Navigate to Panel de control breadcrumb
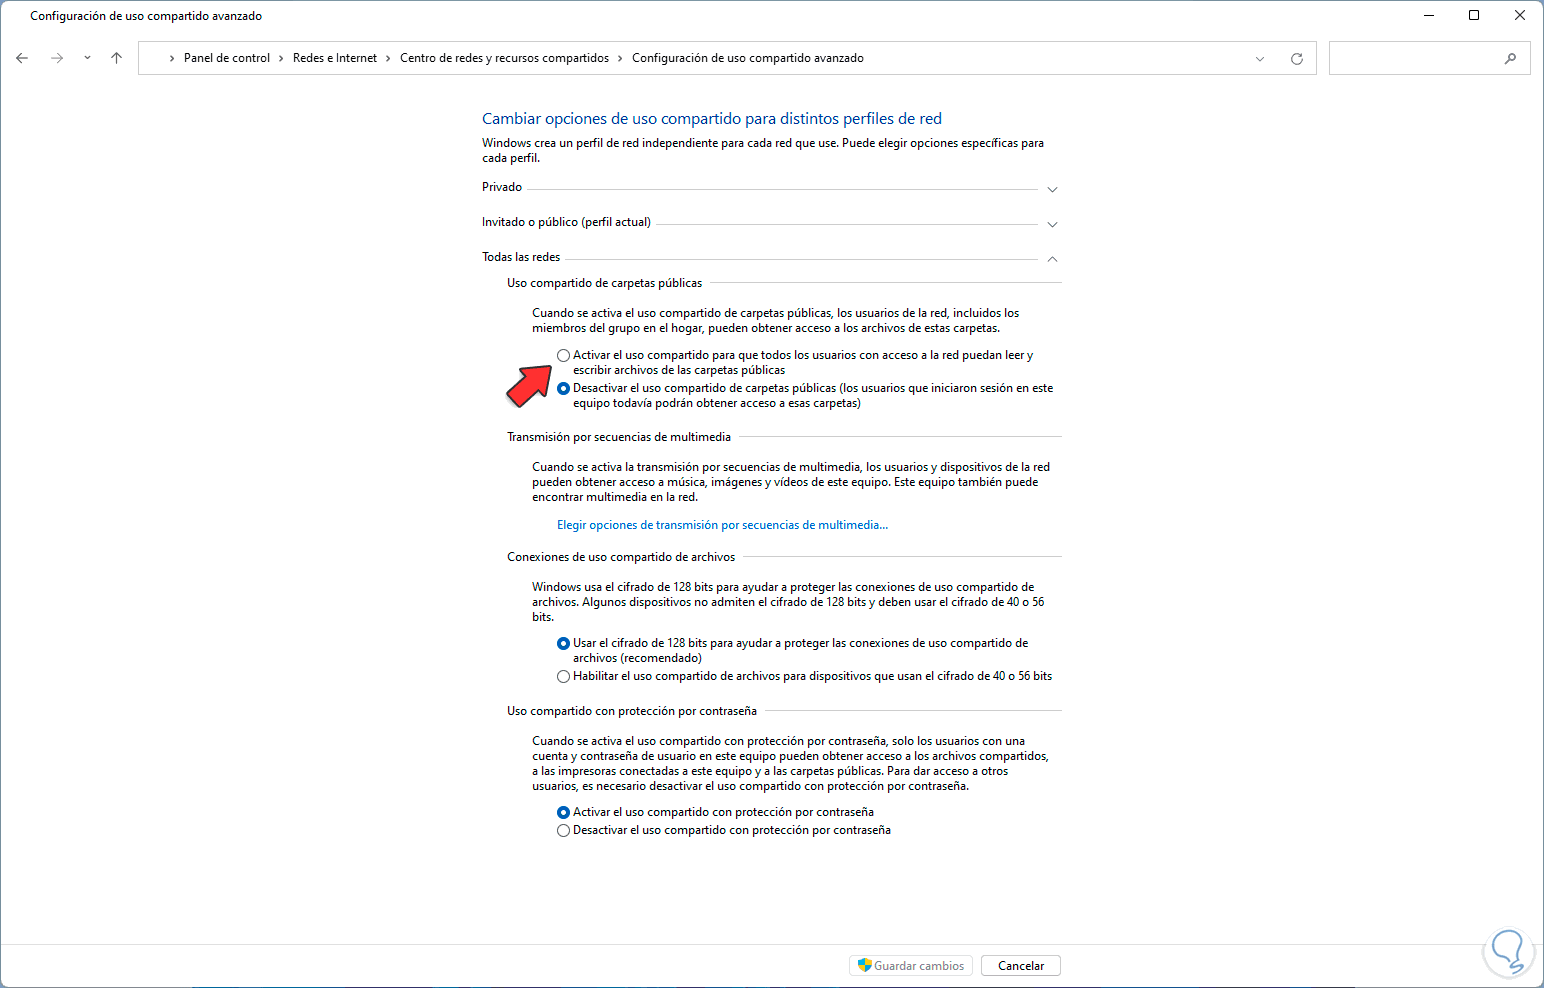The image size is (1544, 988). click(227, 58)
